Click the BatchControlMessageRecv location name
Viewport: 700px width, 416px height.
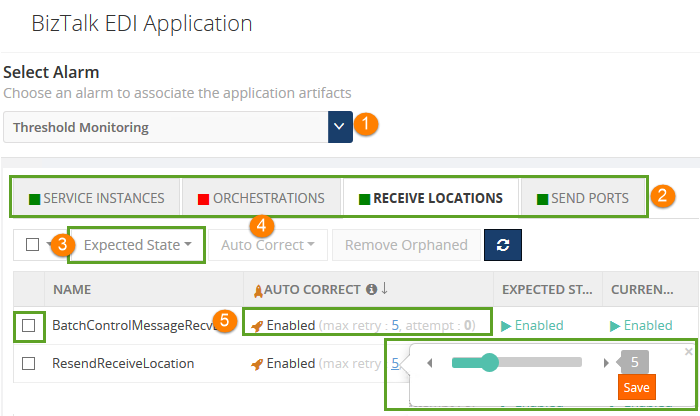(134, 325)
